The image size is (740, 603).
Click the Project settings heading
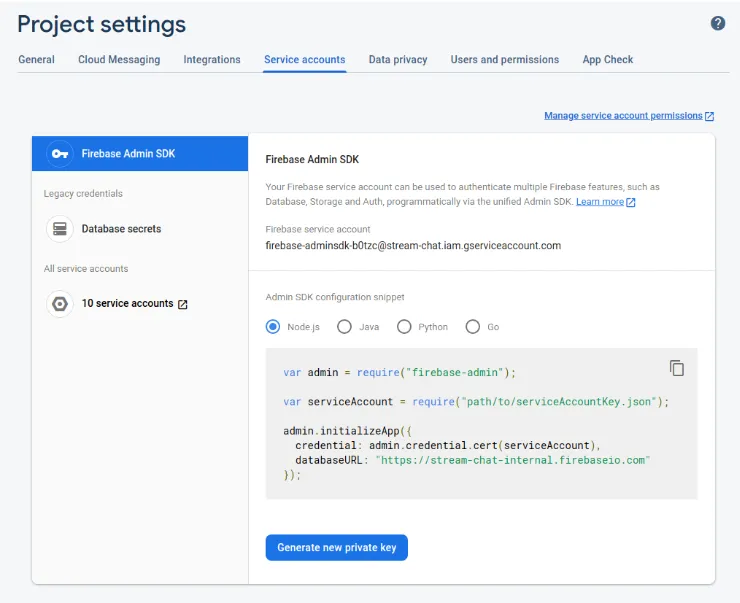pos(101,25)
